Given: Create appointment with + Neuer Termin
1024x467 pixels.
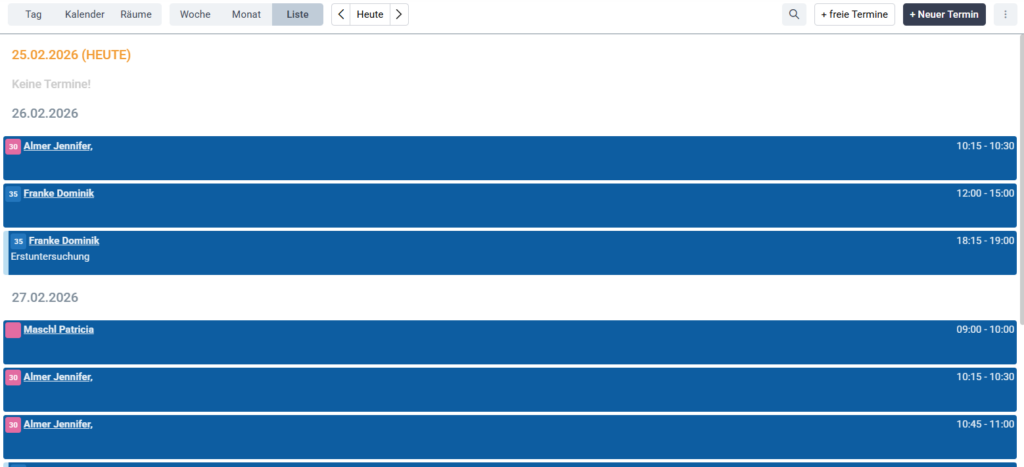Looking at the screenshot, I should (x=944, y=14).
